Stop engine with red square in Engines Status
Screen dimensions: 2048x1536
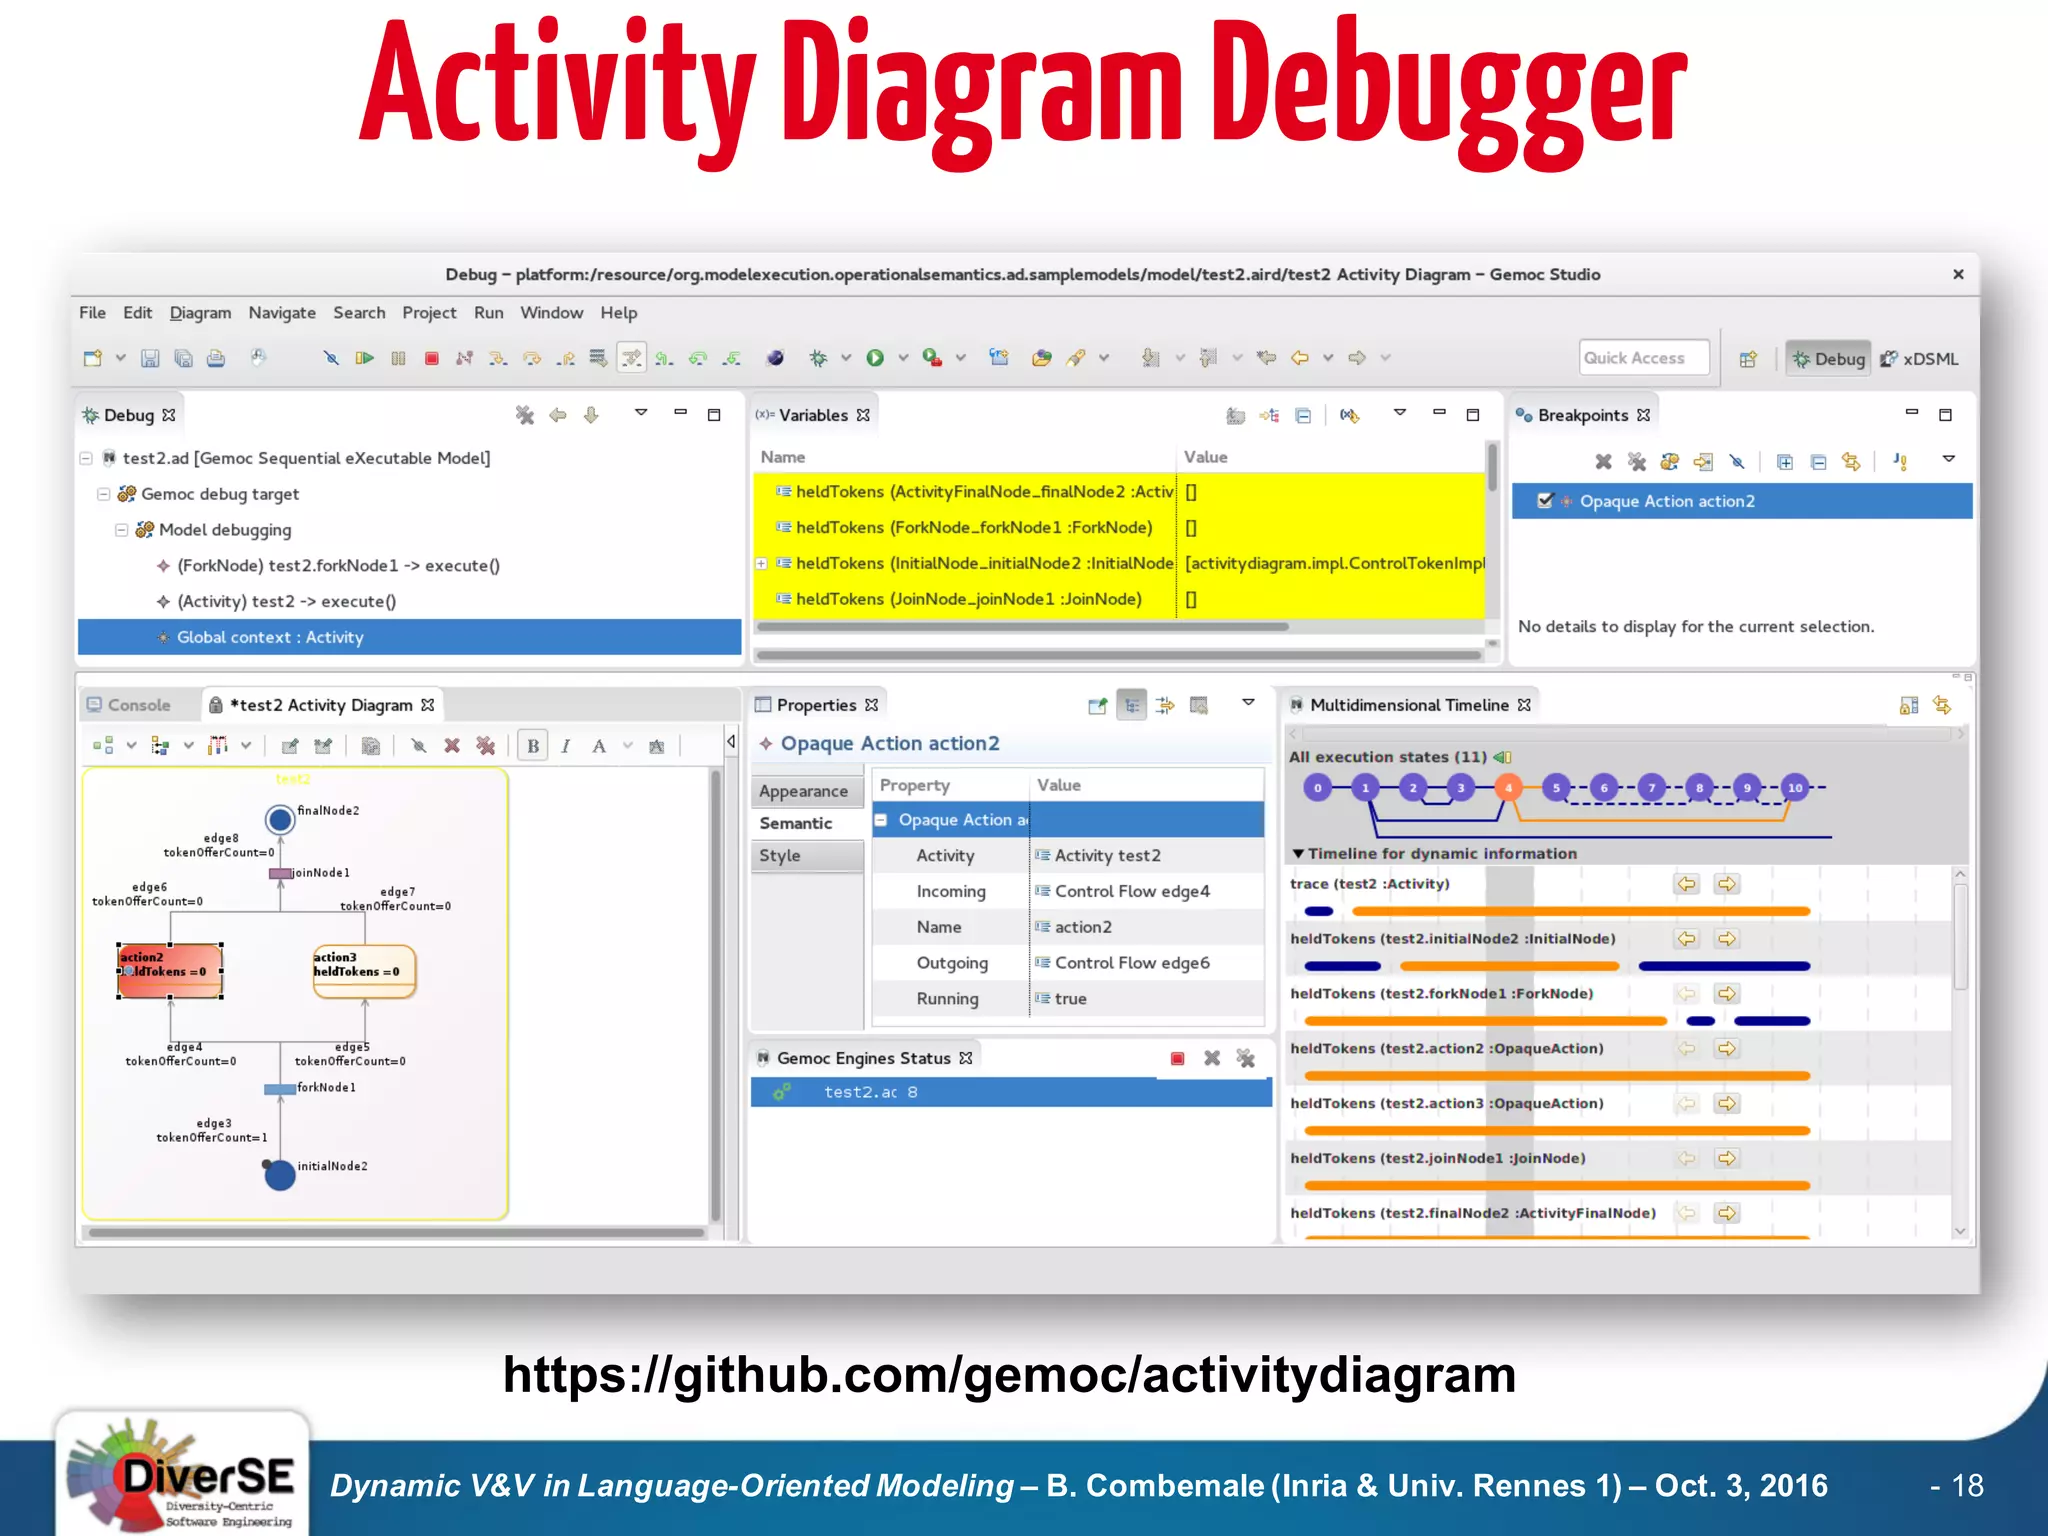pos(1177,1058)
